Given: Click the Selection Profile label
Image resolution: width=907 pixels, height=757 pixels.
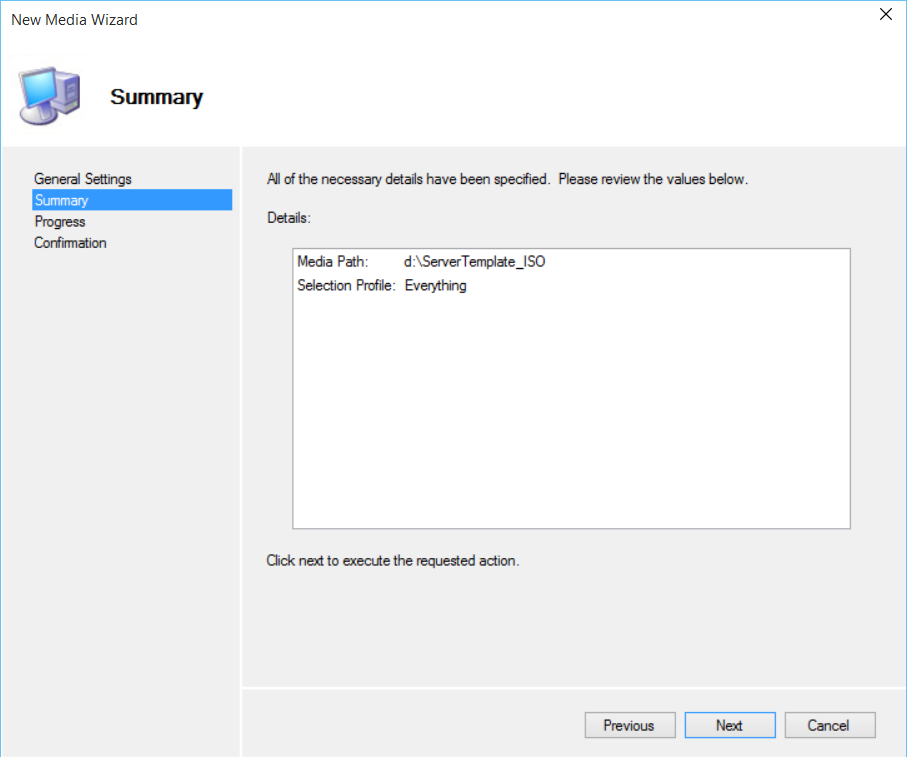Looking at the screenshot, I should [x=346, y=286].
